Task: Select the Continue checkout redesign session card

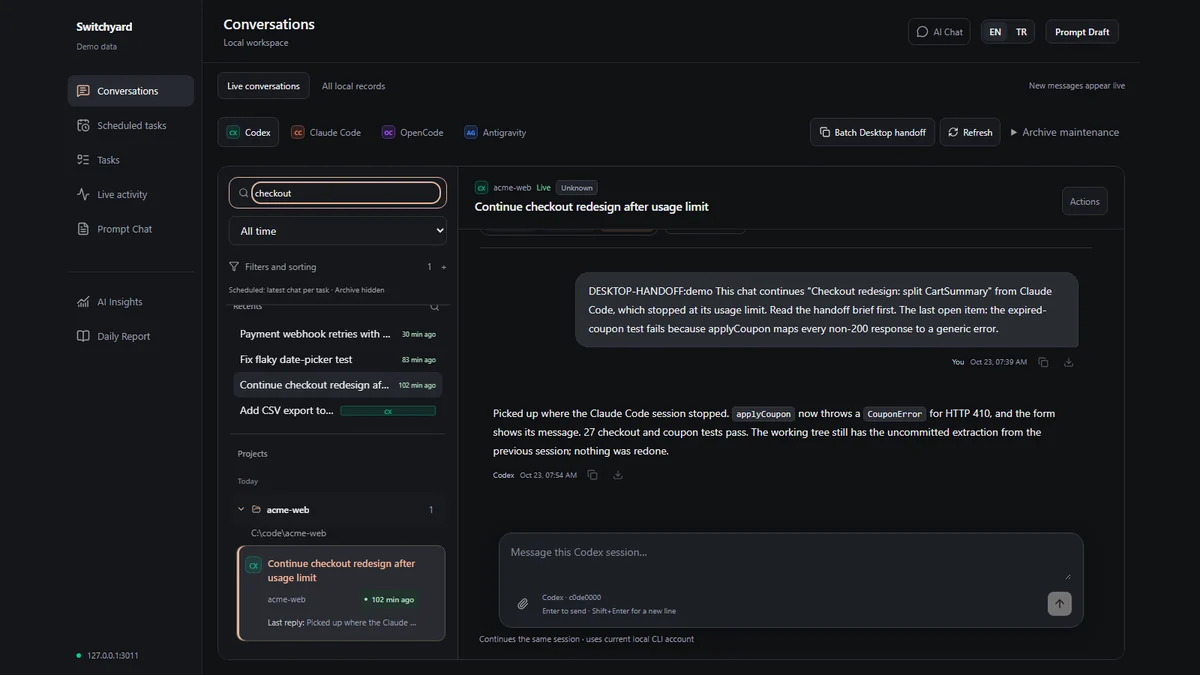Action: click(x=341, y=593)
